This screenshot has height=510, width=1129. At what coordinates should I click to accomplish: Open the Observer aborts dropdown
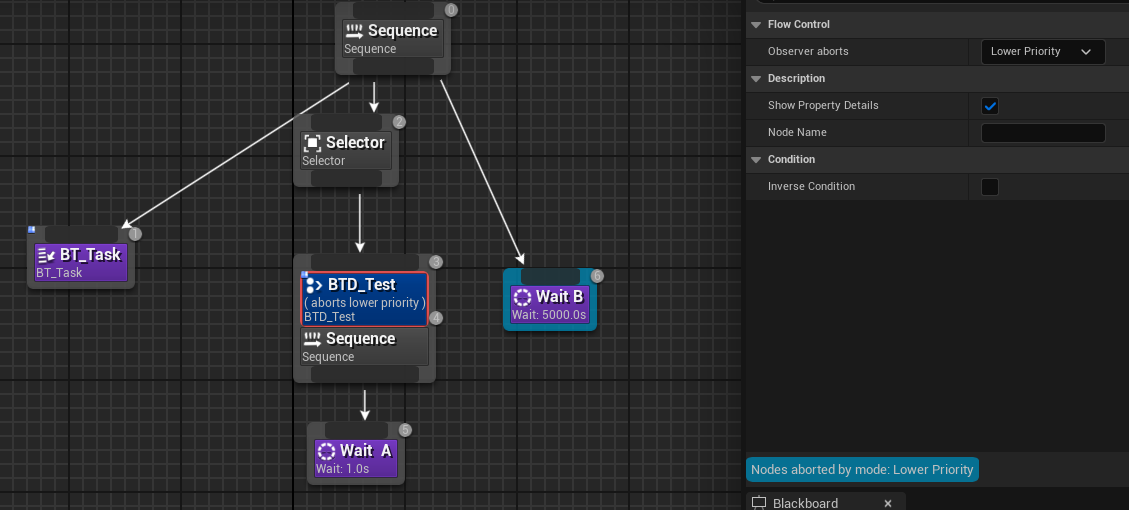point(1041,52)
